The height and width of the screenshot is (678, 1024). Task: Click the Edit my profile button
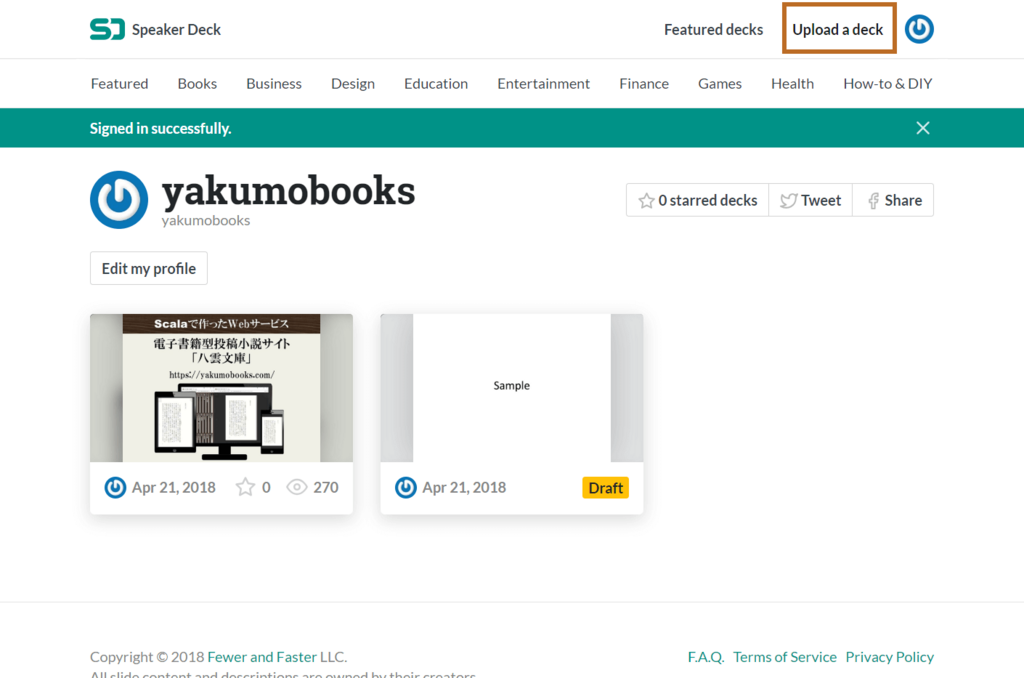click(149, 268)
